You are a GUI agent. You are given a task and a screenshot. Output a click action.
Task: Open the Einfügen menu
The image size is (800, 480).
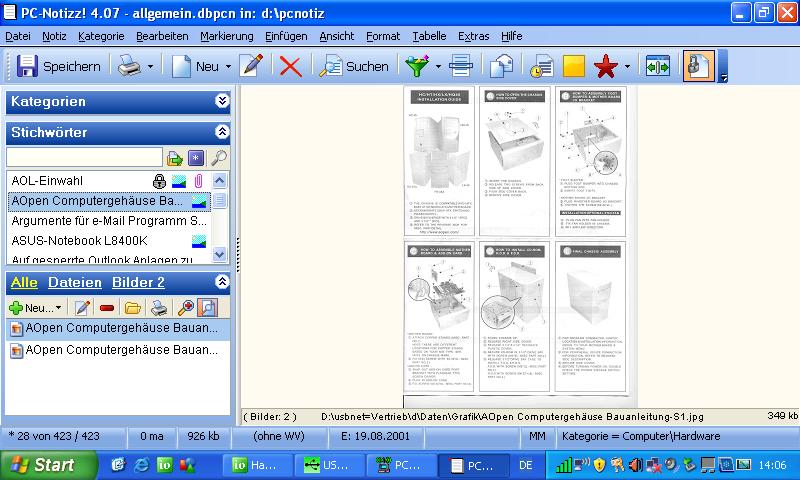pos(286,36)
